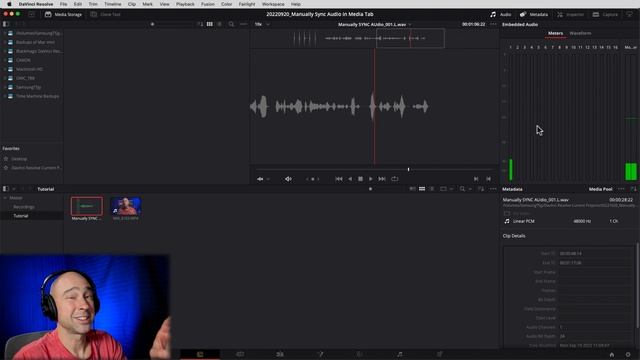Screen dimensions: 640x360
Task: Expand the CANON volume
Action: 5,60
